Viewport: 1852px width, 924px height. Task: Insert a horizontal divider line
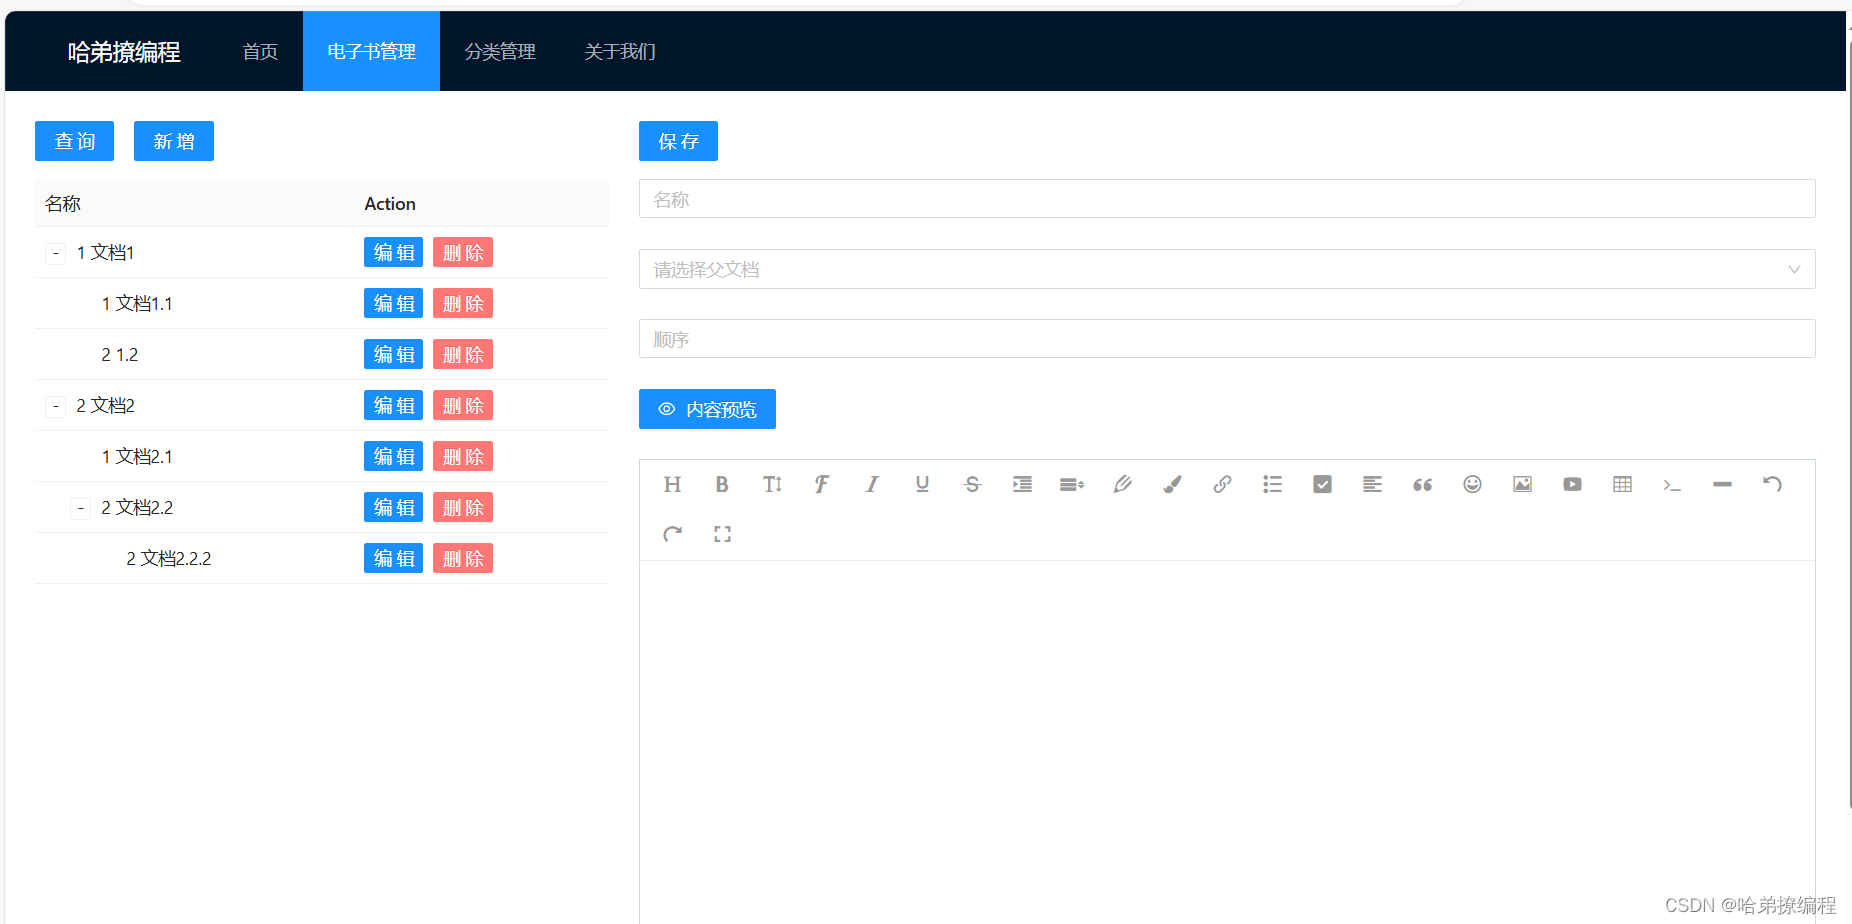click(x=1722, y=485)
